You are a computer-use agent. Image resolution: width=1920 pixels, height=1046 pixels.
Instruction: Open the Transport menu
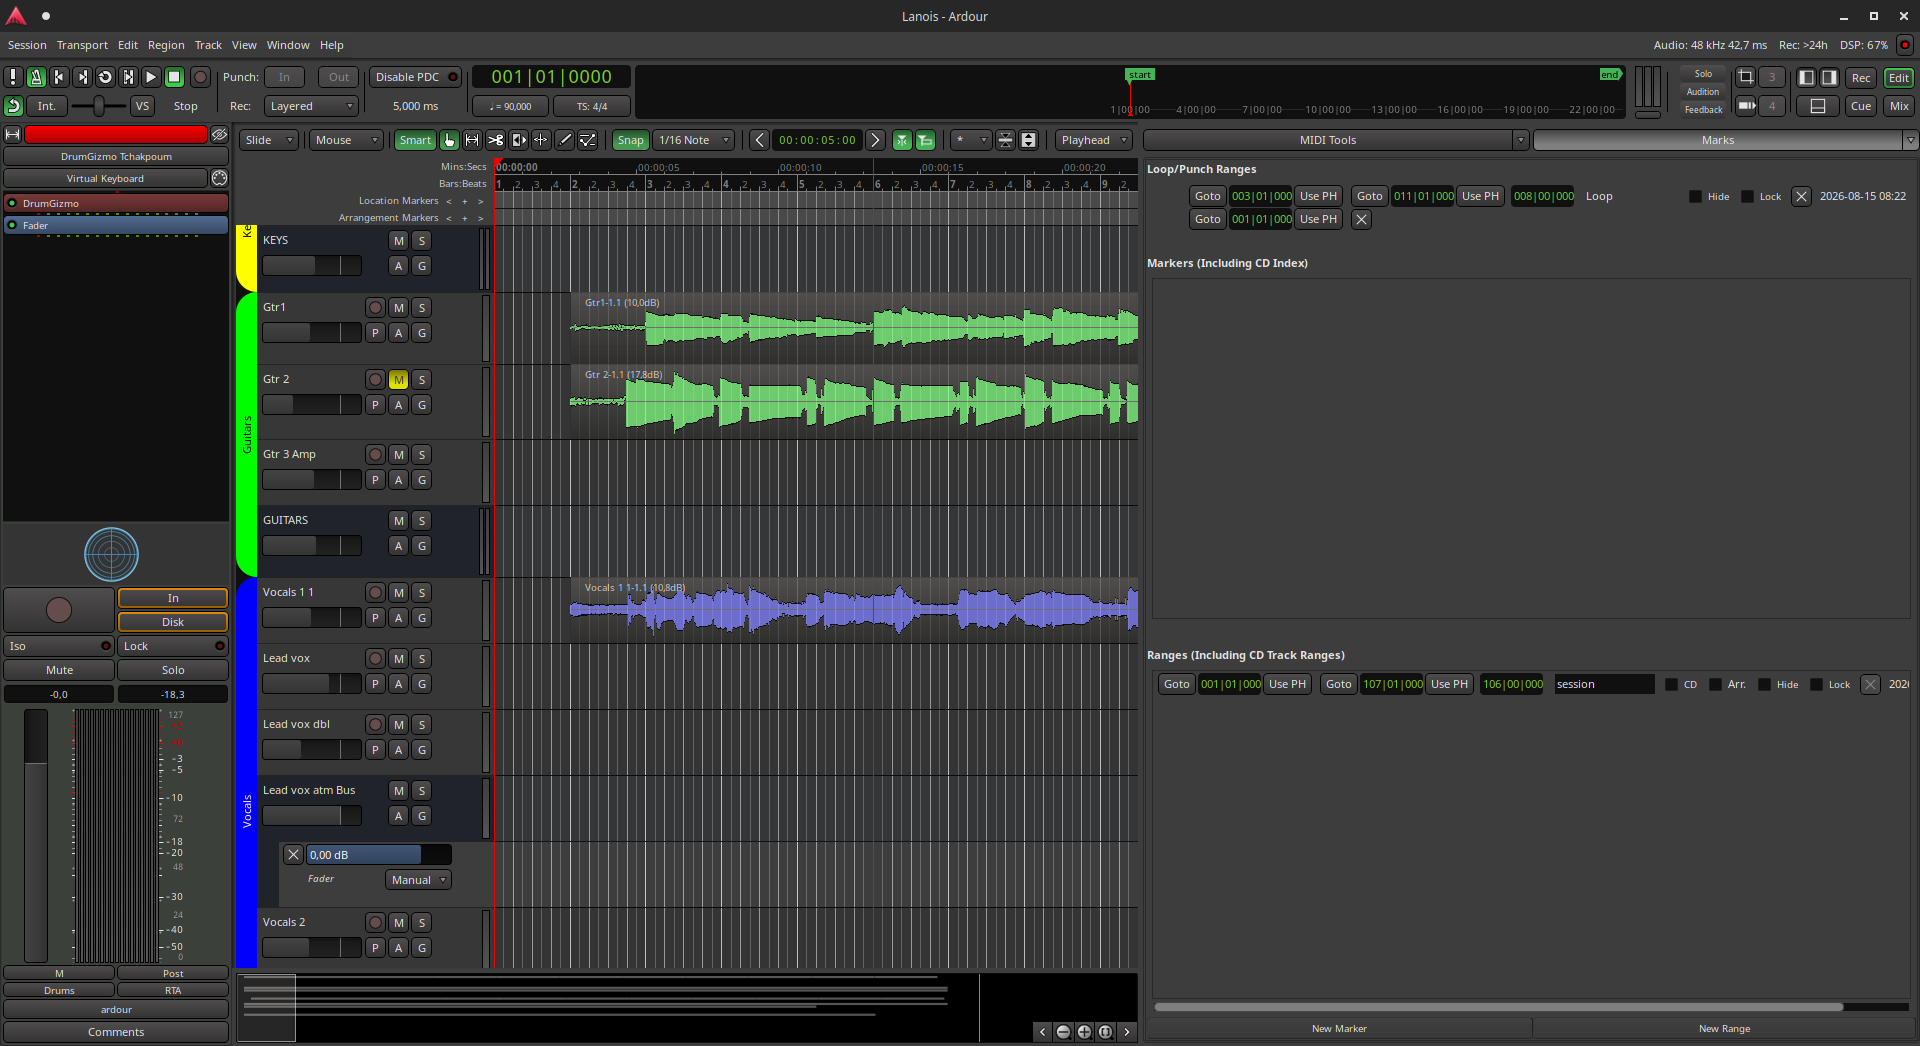[x=82, y=45]
